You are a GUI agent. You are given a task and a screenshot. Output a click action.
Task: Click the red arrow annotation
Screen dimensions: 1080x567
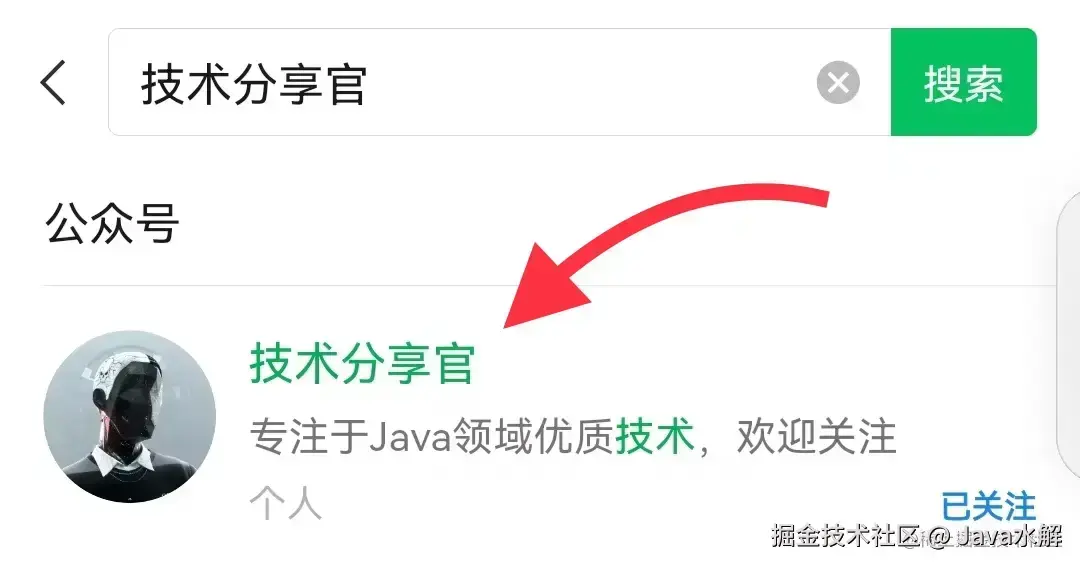coord(665,254)
